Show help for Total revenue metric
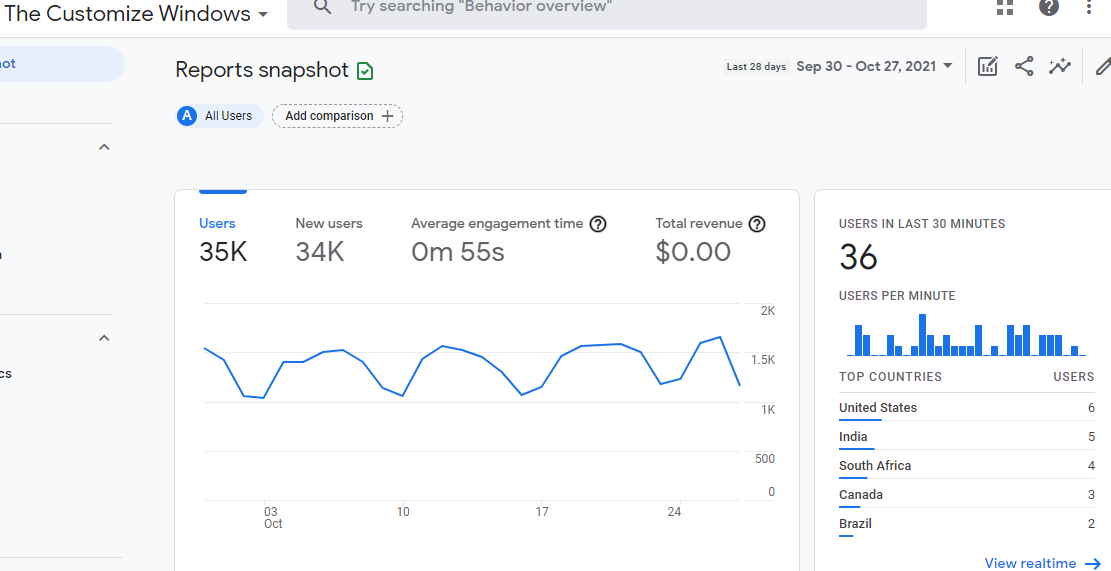This screenshot has width=1111, height=571. [757, 225]
